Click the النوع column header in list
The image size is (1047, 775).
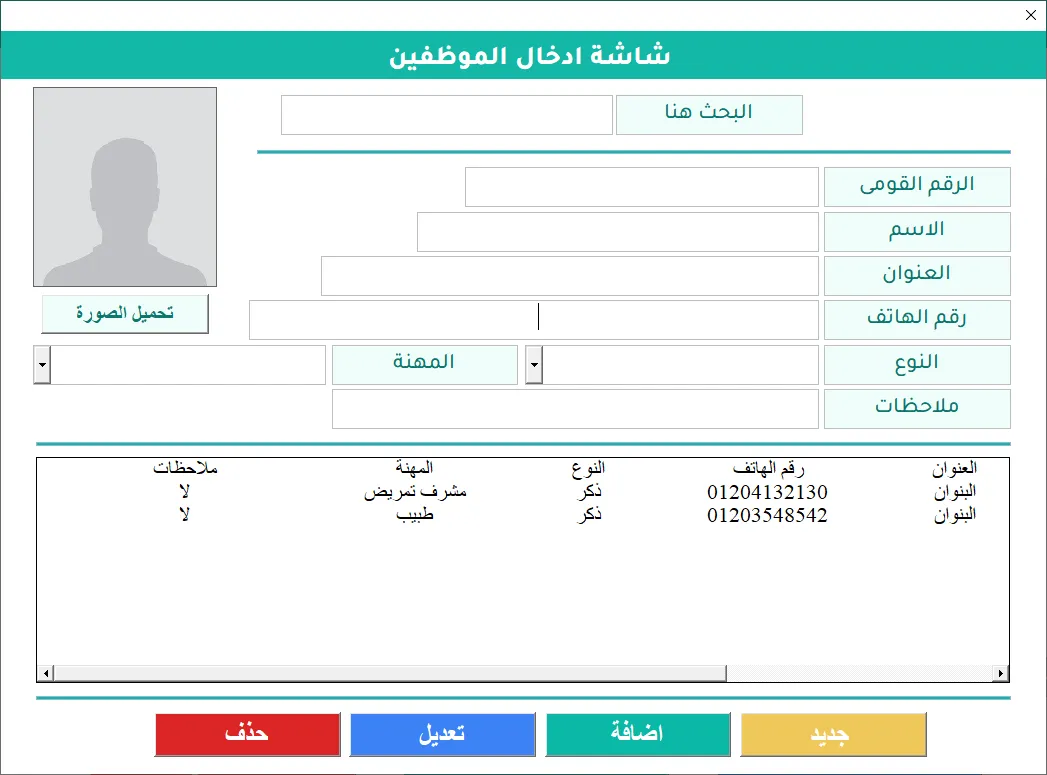coord(588,469)
